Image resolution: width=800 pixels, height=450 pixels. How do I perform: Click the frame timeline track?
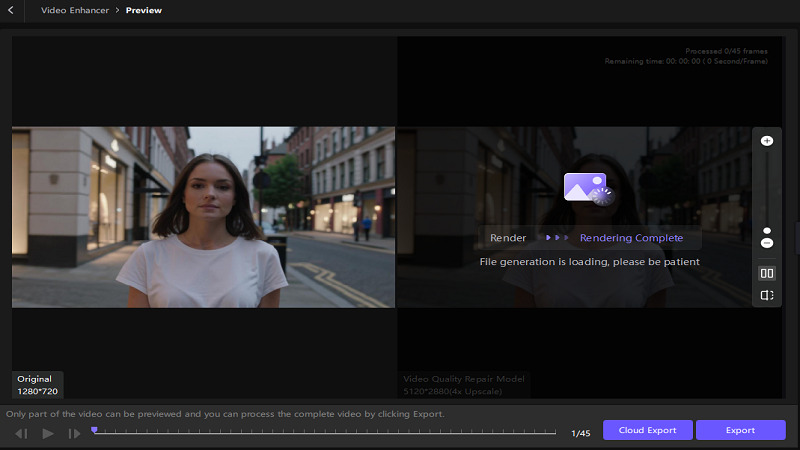coord(325,432)
